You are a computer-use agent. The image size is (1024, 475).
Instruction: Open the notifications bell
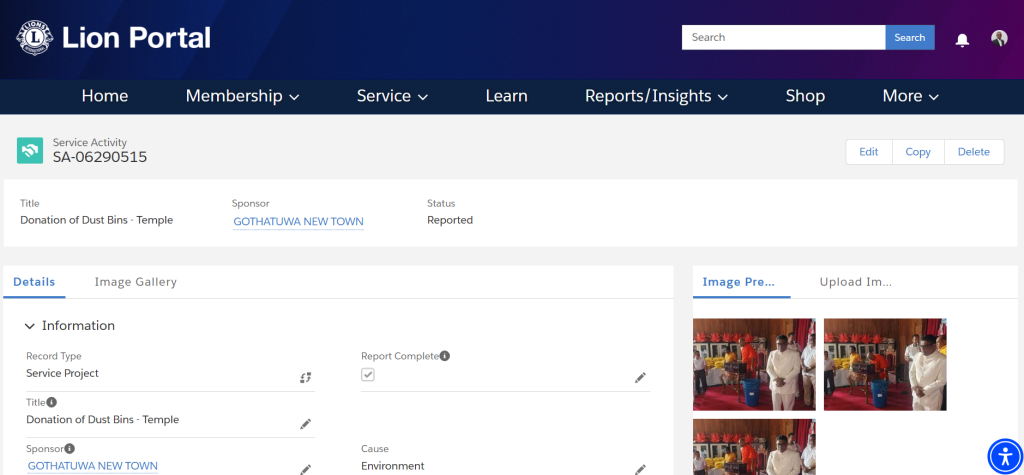coord(962,40)
